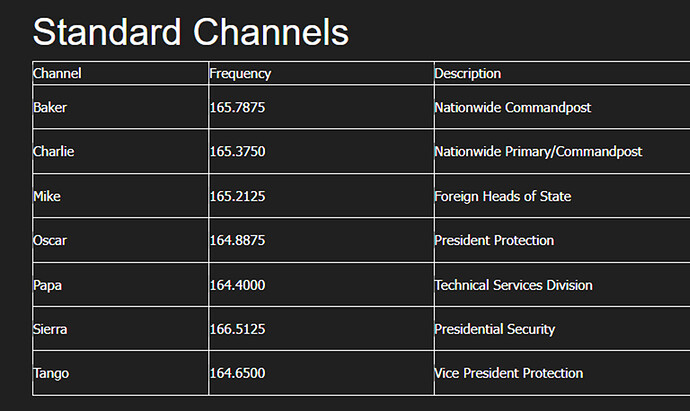Select frequency 165.7875

(237, 107)
